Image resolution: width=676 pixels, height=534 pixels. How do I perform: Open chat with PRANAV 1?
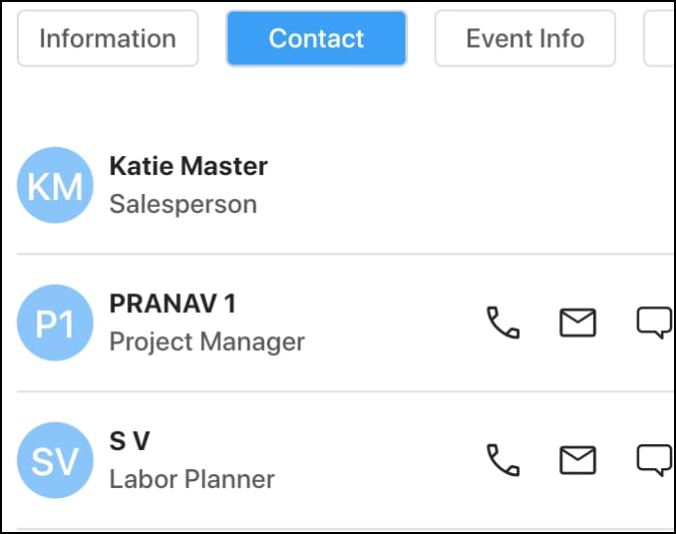[x=653, y=323]
